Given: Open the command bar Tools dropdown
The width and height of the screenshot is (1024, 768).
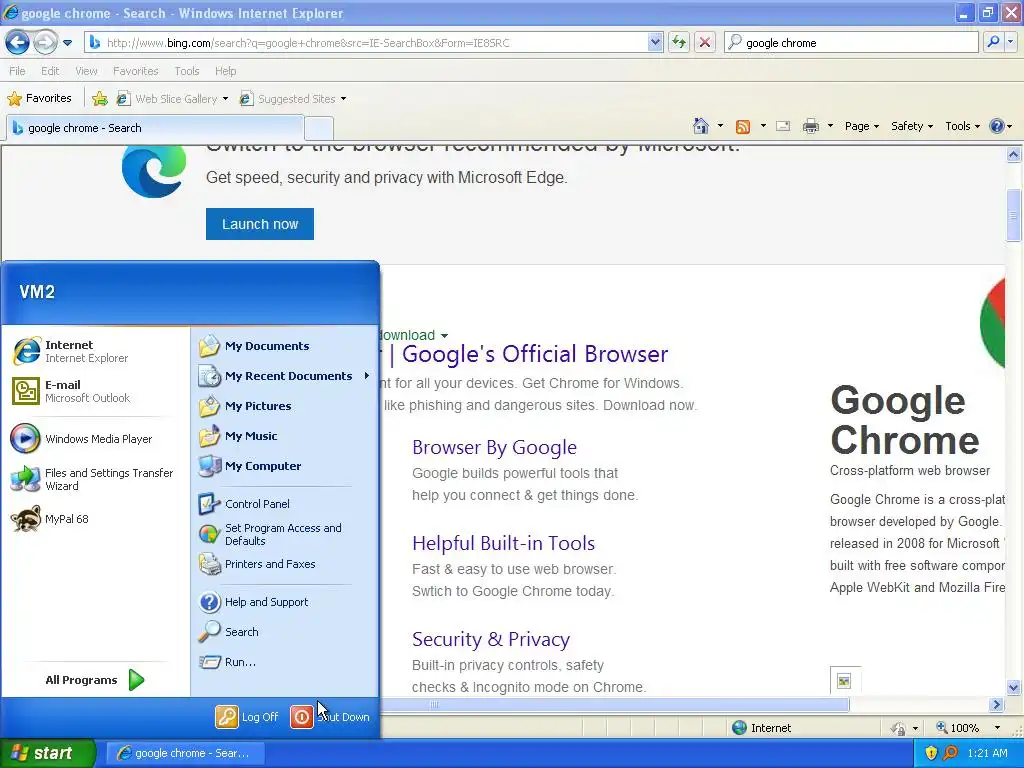Looking at the screenshot, I should pos(963,126).
